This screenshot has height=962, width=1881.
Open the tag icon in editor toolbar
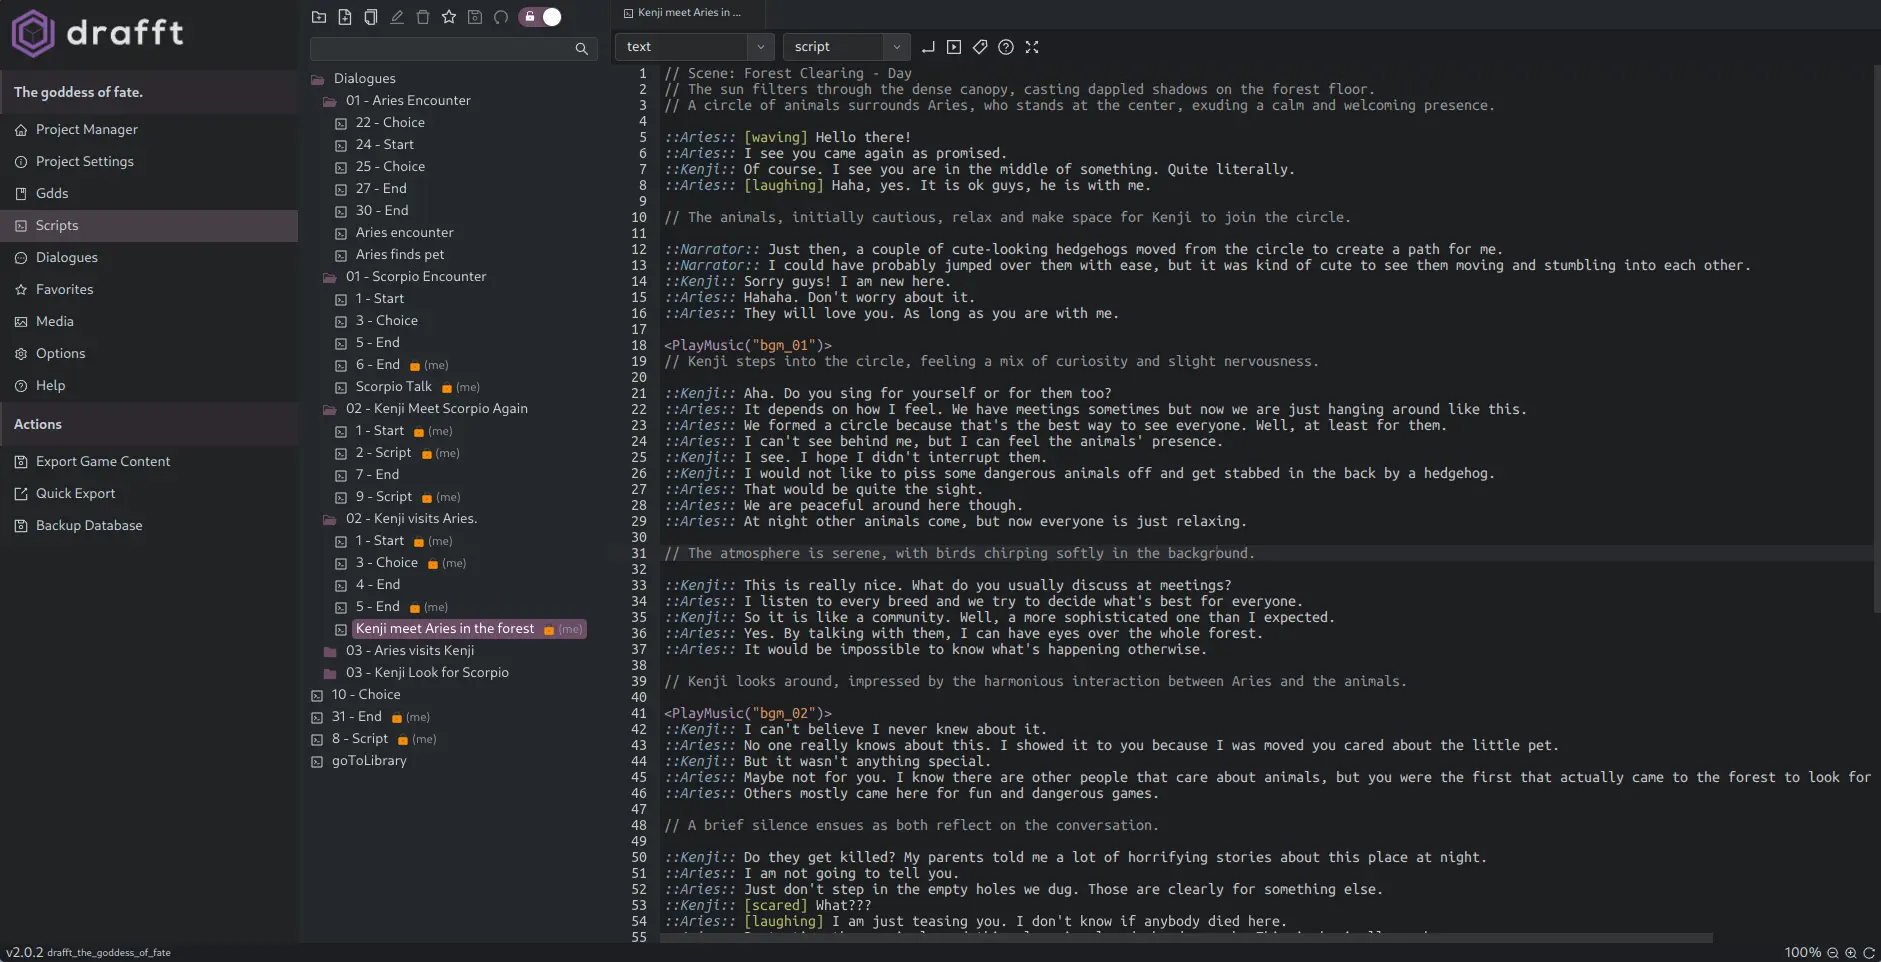click(980, 47)
